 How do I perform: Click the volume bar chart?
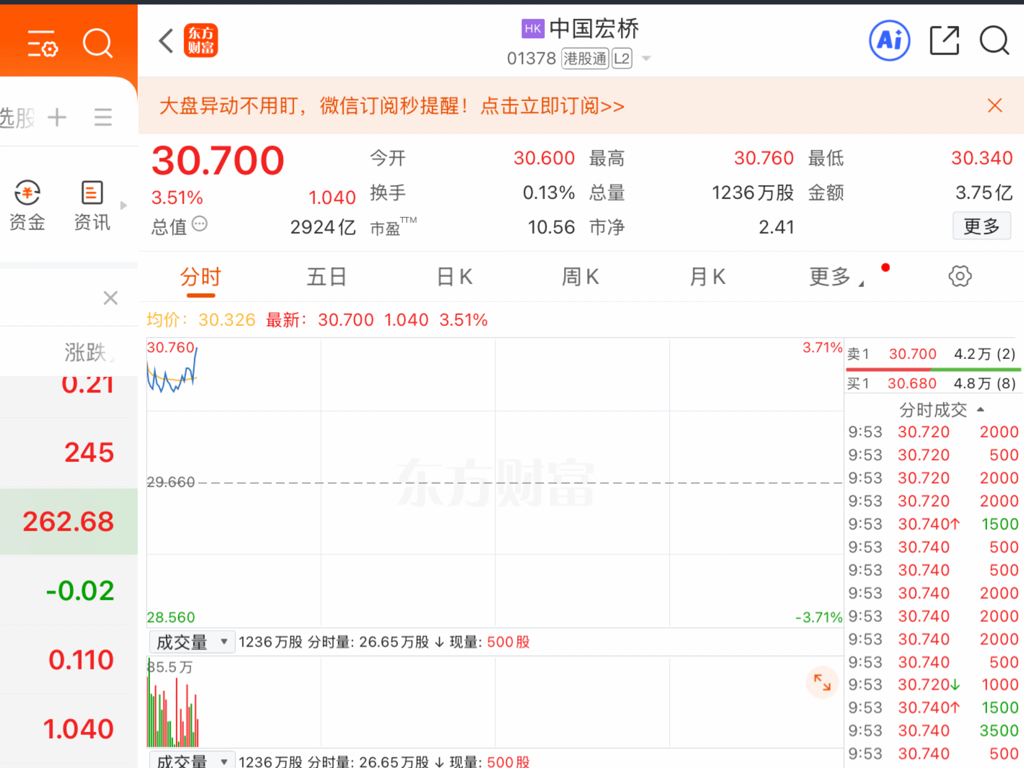[494, 702]
